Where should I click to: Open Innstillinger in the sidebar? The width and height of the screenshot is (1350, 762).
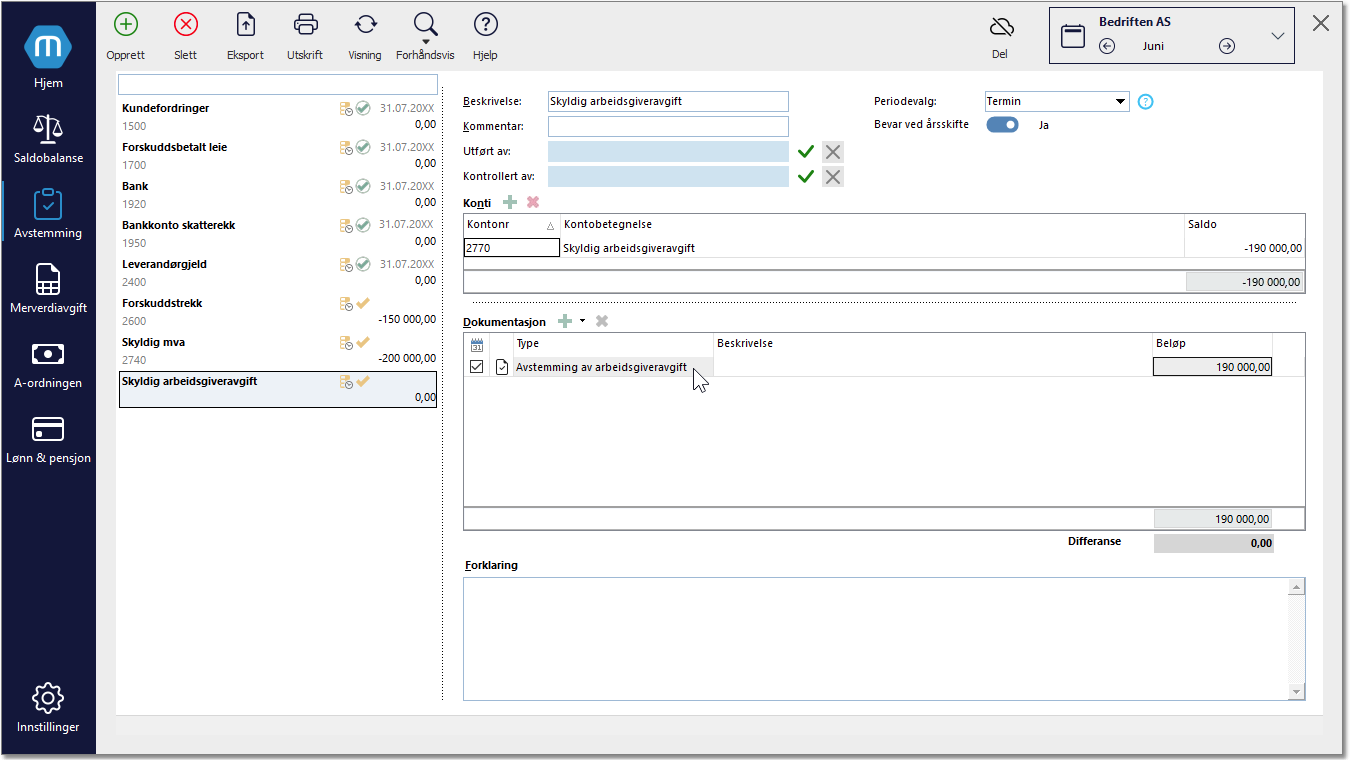(x=48, y=707)
